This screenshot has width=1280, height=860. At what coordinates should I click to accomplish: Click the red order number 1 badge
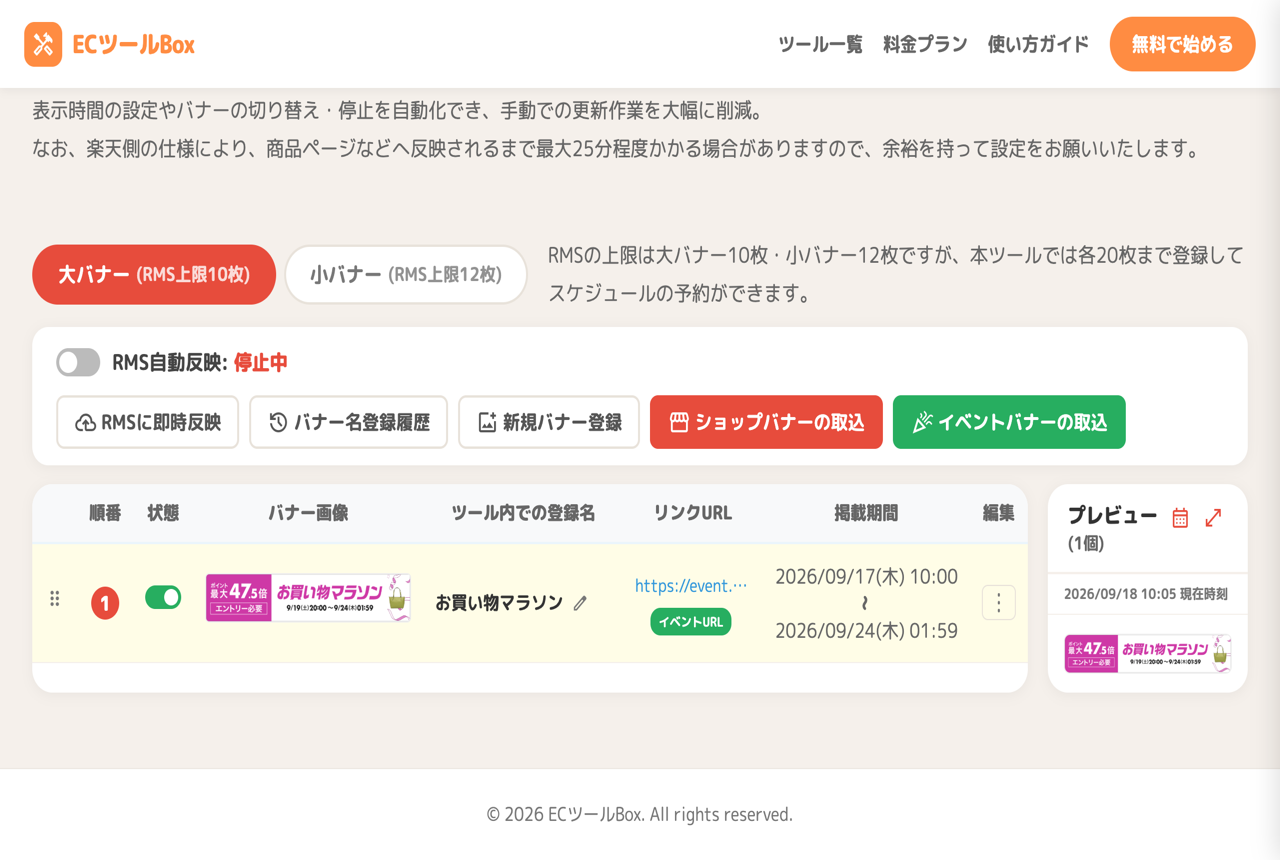(105, 603)
